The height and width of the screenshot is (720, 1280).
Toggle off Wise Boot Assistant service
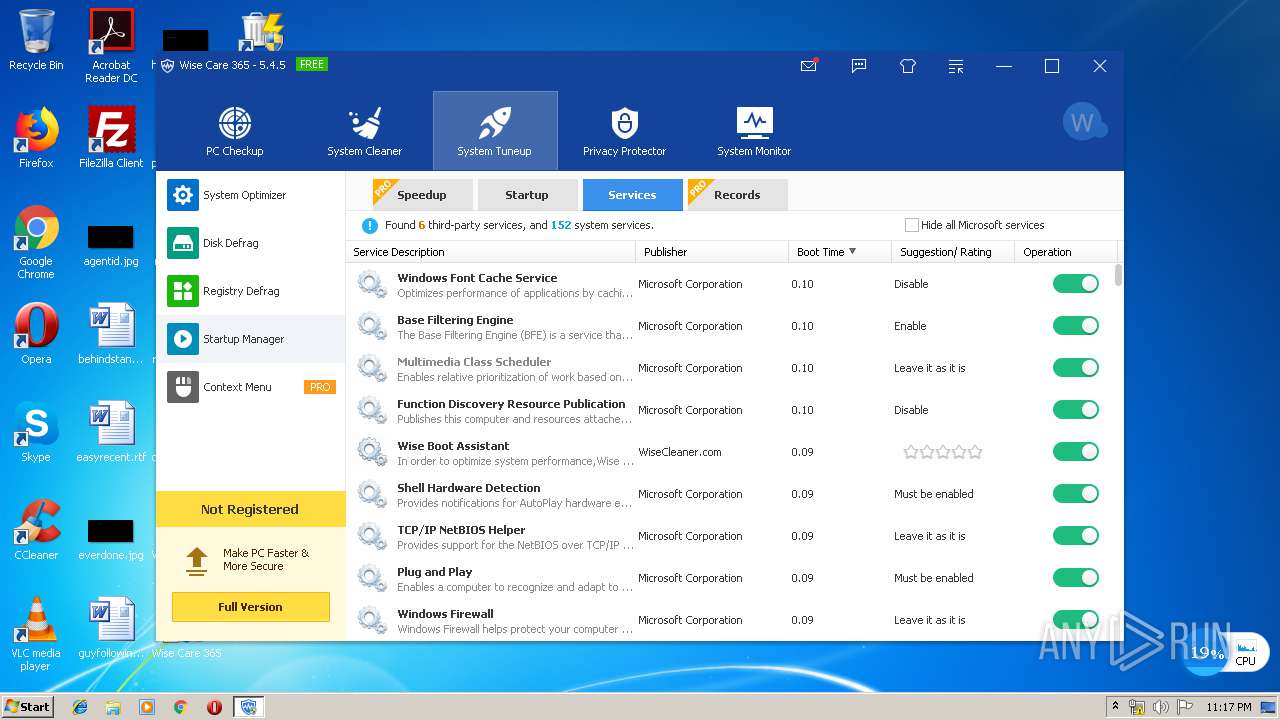(1076, 452)
